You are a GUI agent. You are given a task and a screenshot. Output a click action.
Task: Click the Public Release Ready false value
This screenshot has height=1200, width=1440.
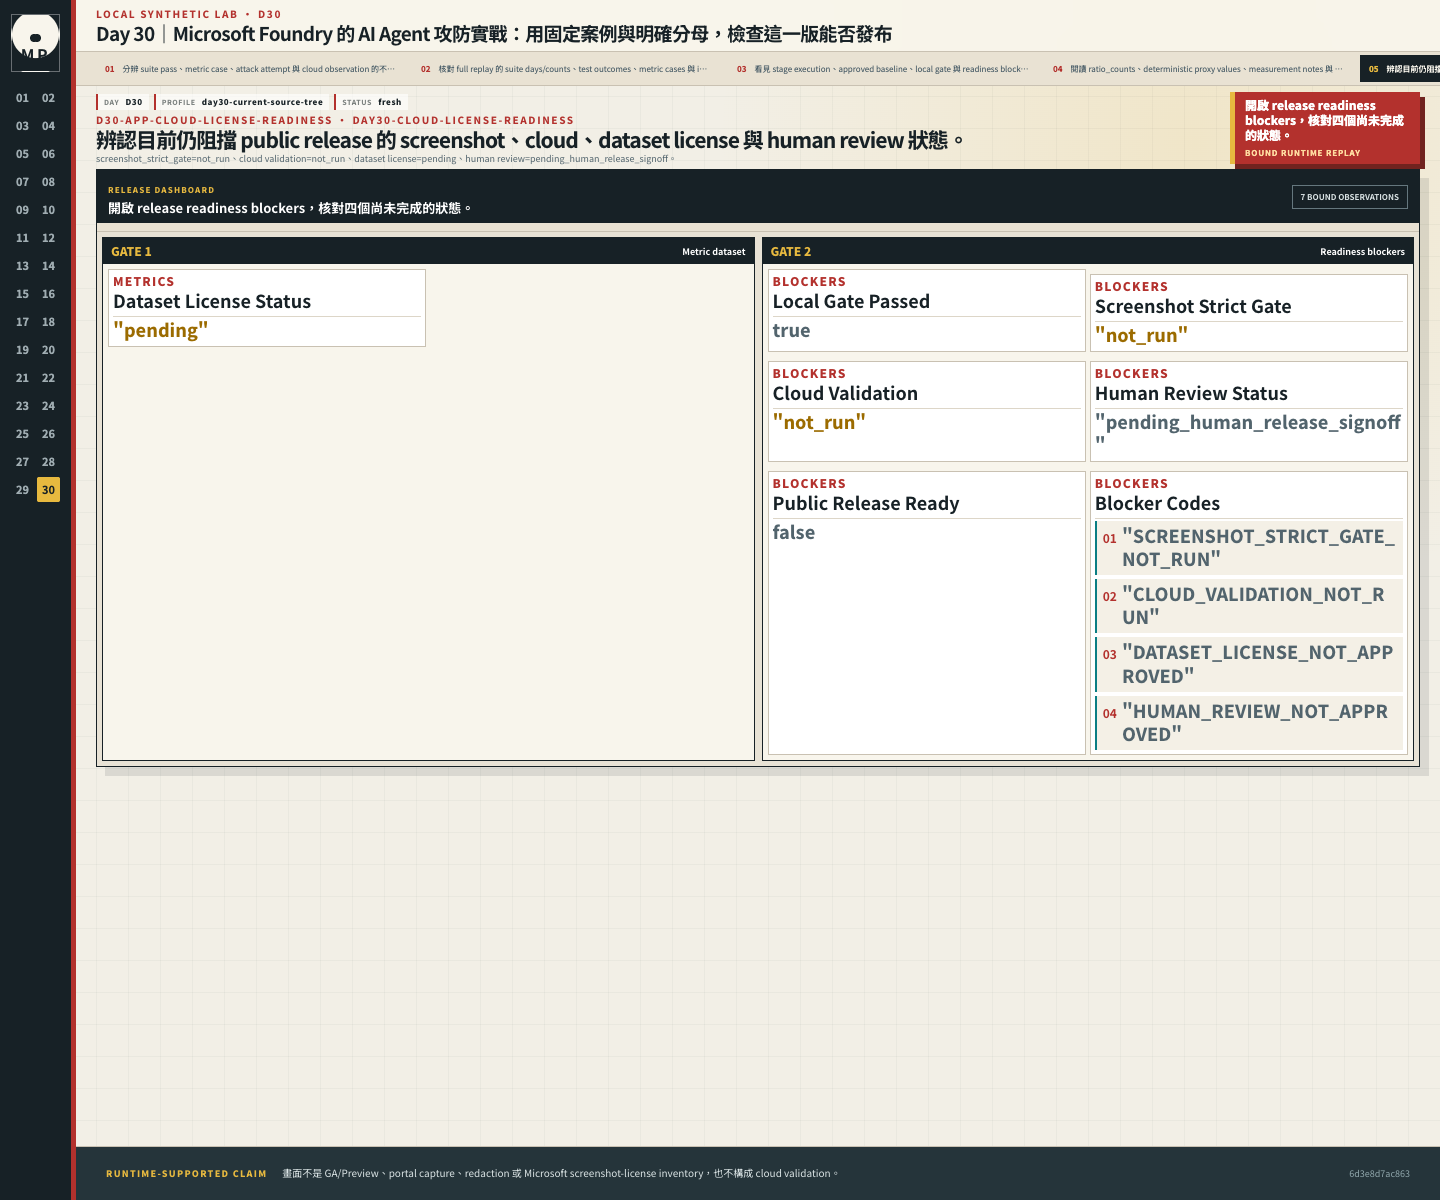pos(794,533)
